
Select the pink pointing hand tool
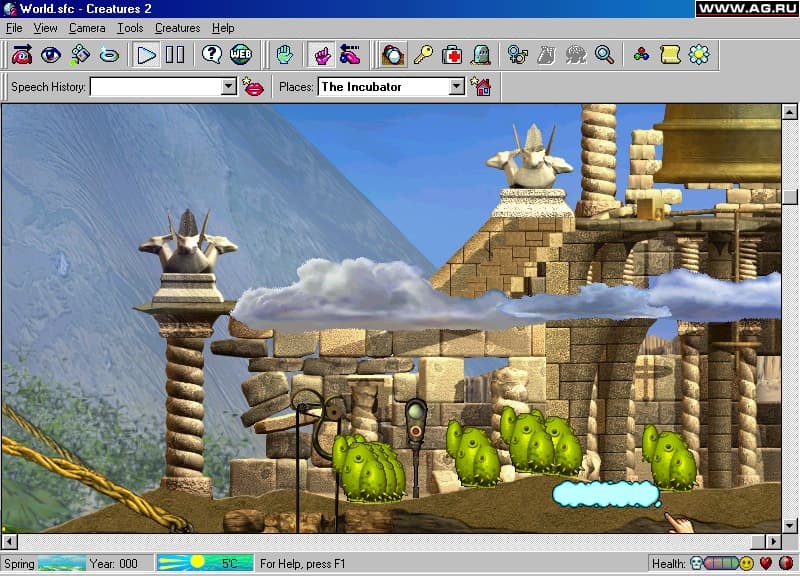click(x=321, y=55)
